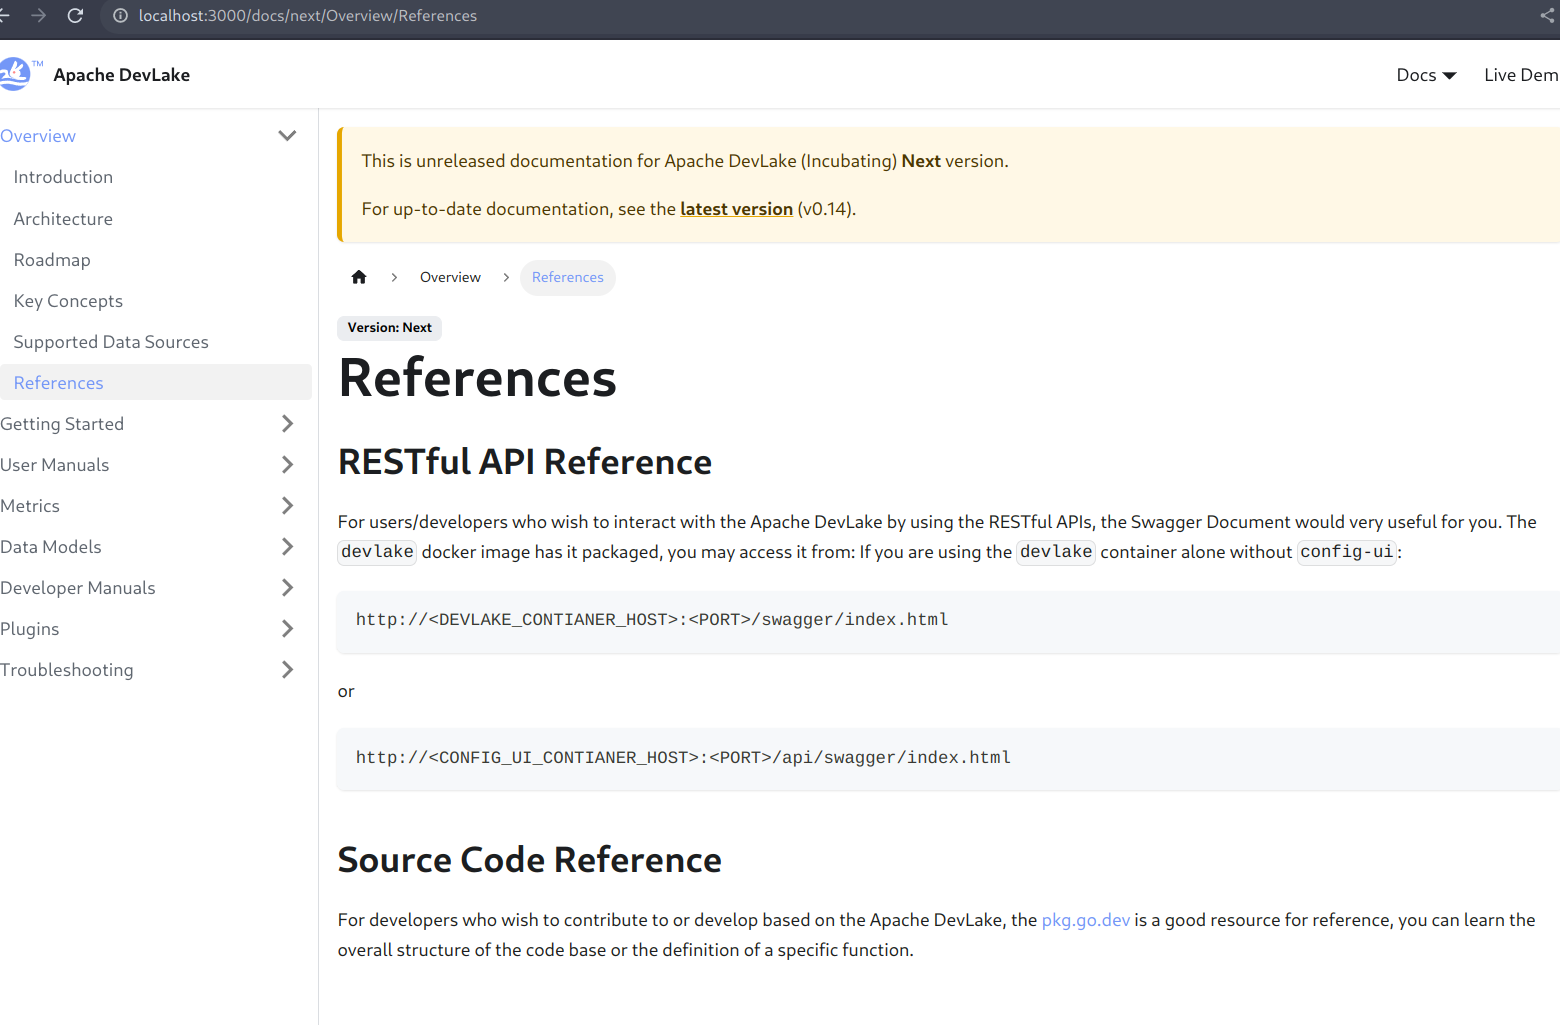This screenshot has height=1025, width=1560.
Task: Open the latest version link
Action: pyautogui.click(x=736, y=209)
